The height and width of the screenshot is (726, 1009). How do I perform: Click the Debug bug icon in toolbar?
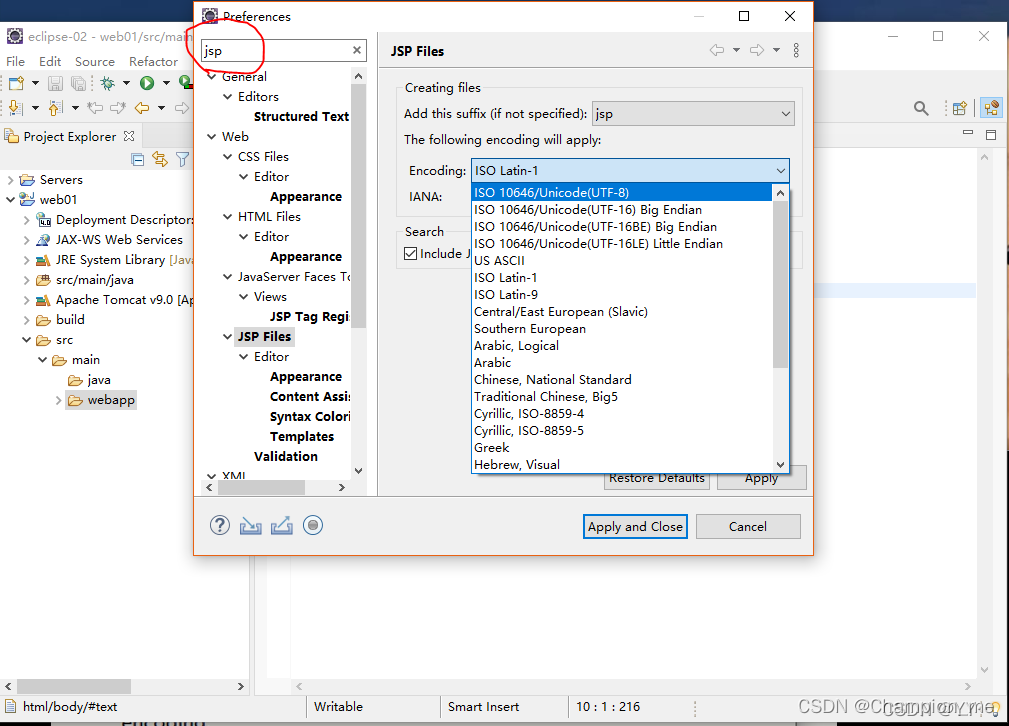[x=108, y=83]
